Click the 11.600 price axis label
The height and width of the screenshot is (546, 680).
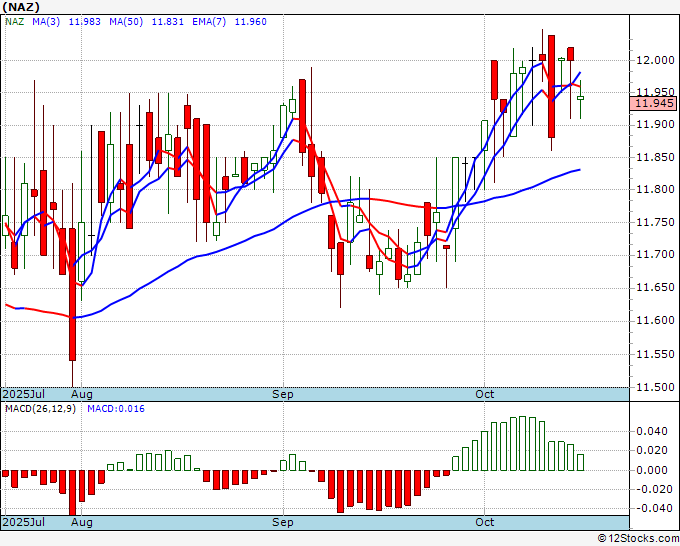click(x=655, y=320)
